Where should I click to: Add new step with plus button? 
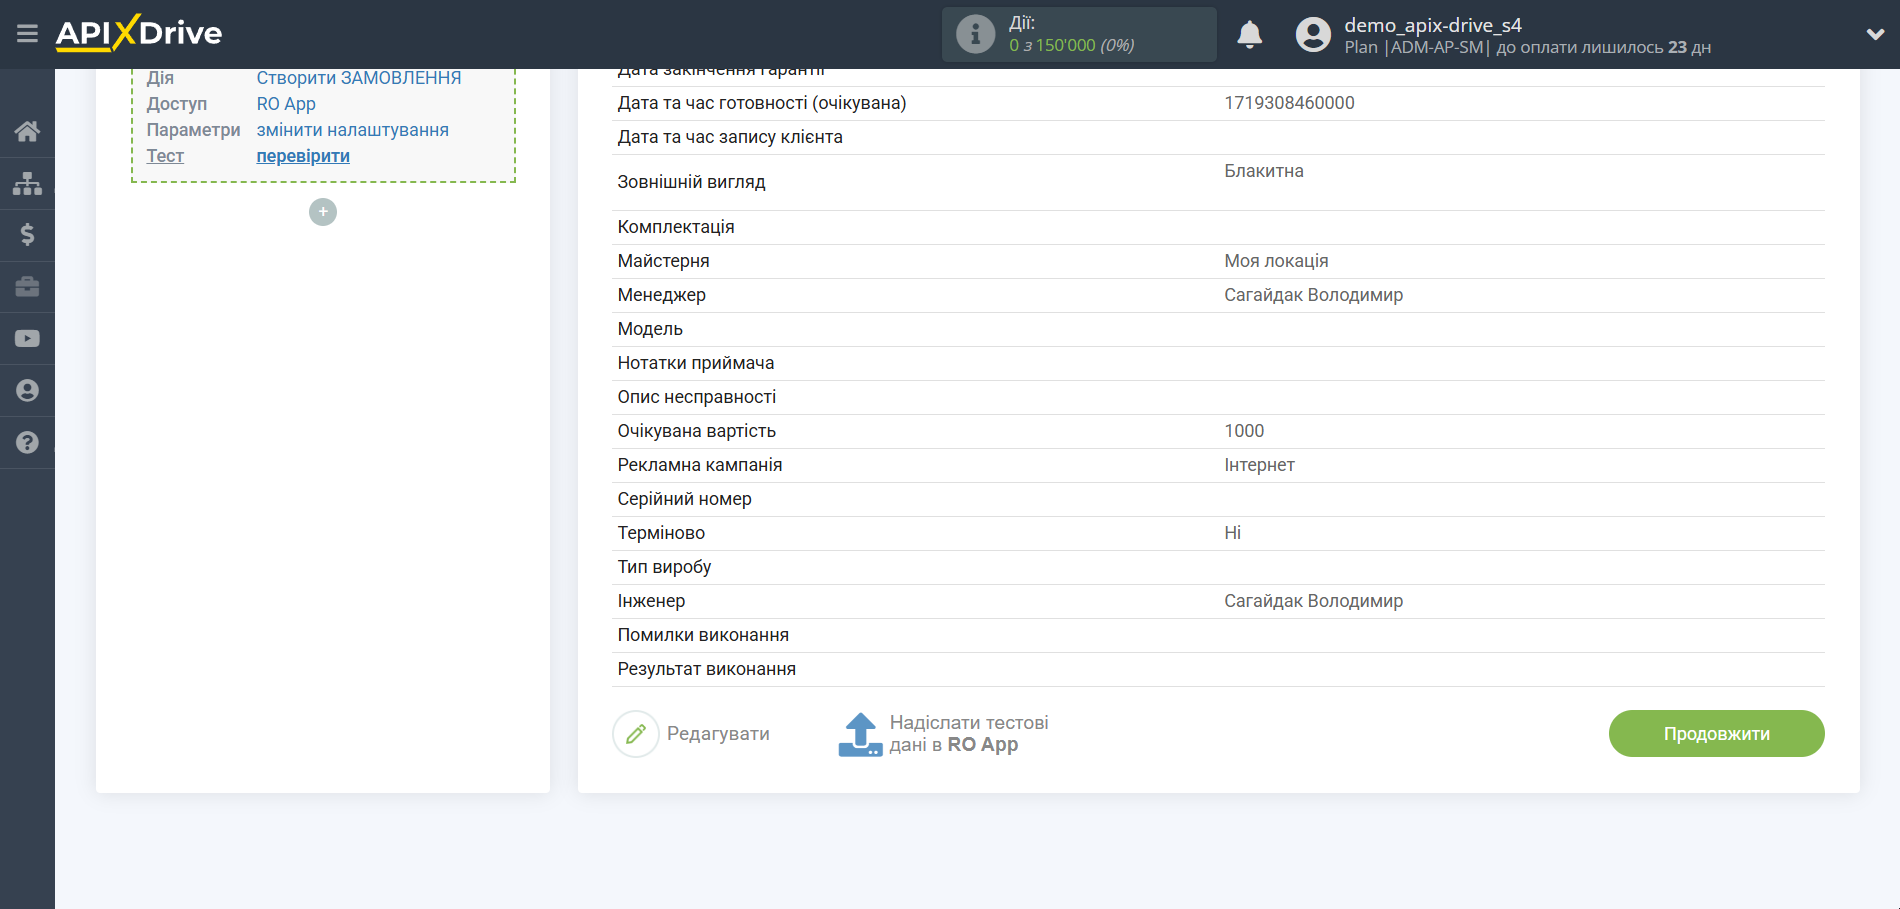323,212
